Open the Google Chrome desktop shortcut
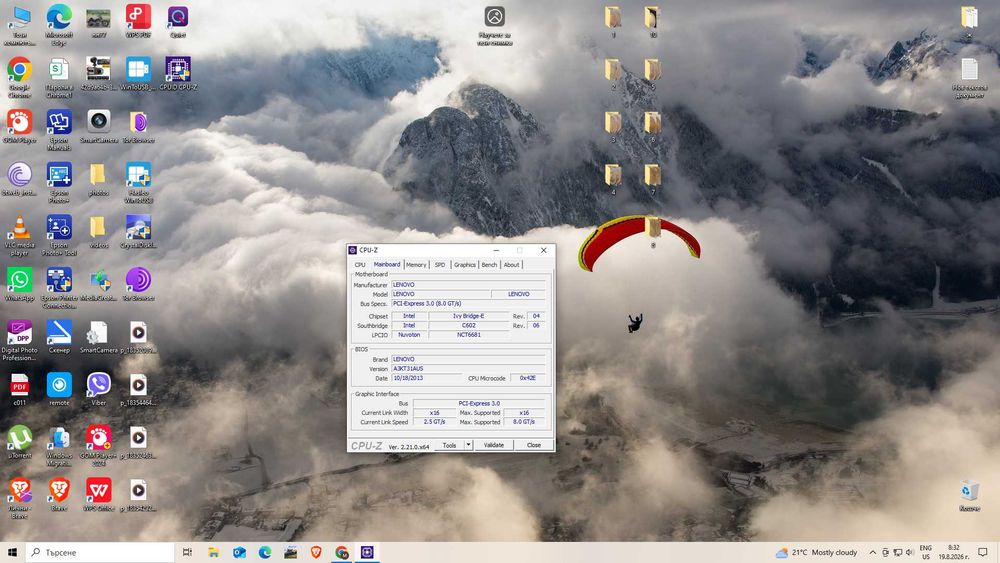The height and width of the screenshot is (563, 1000). pos(19,78)
